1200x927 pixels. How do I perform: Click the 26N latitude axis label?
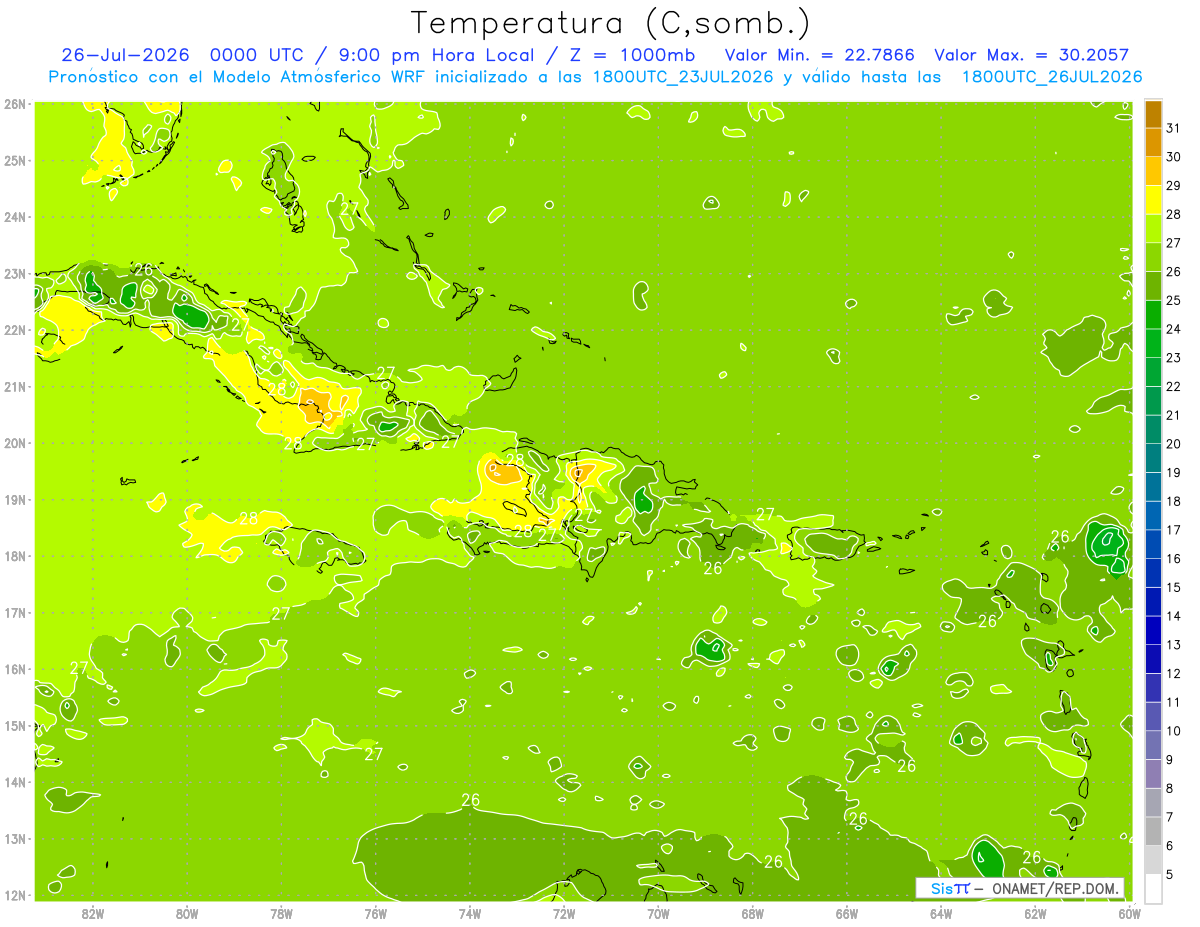coord(15,104)
